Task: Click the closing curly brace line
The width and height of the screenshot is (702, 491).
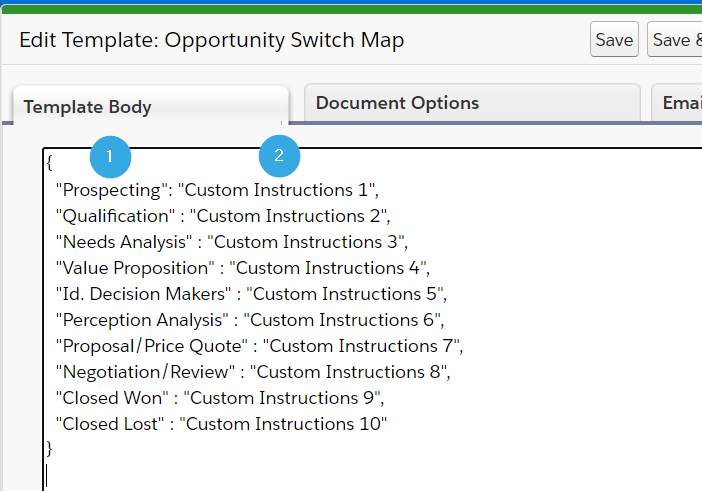Action: click(49, 448)
